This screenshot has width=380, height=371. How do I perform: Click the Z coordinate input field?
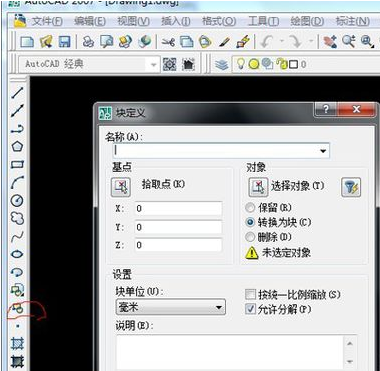pos(178,245)
